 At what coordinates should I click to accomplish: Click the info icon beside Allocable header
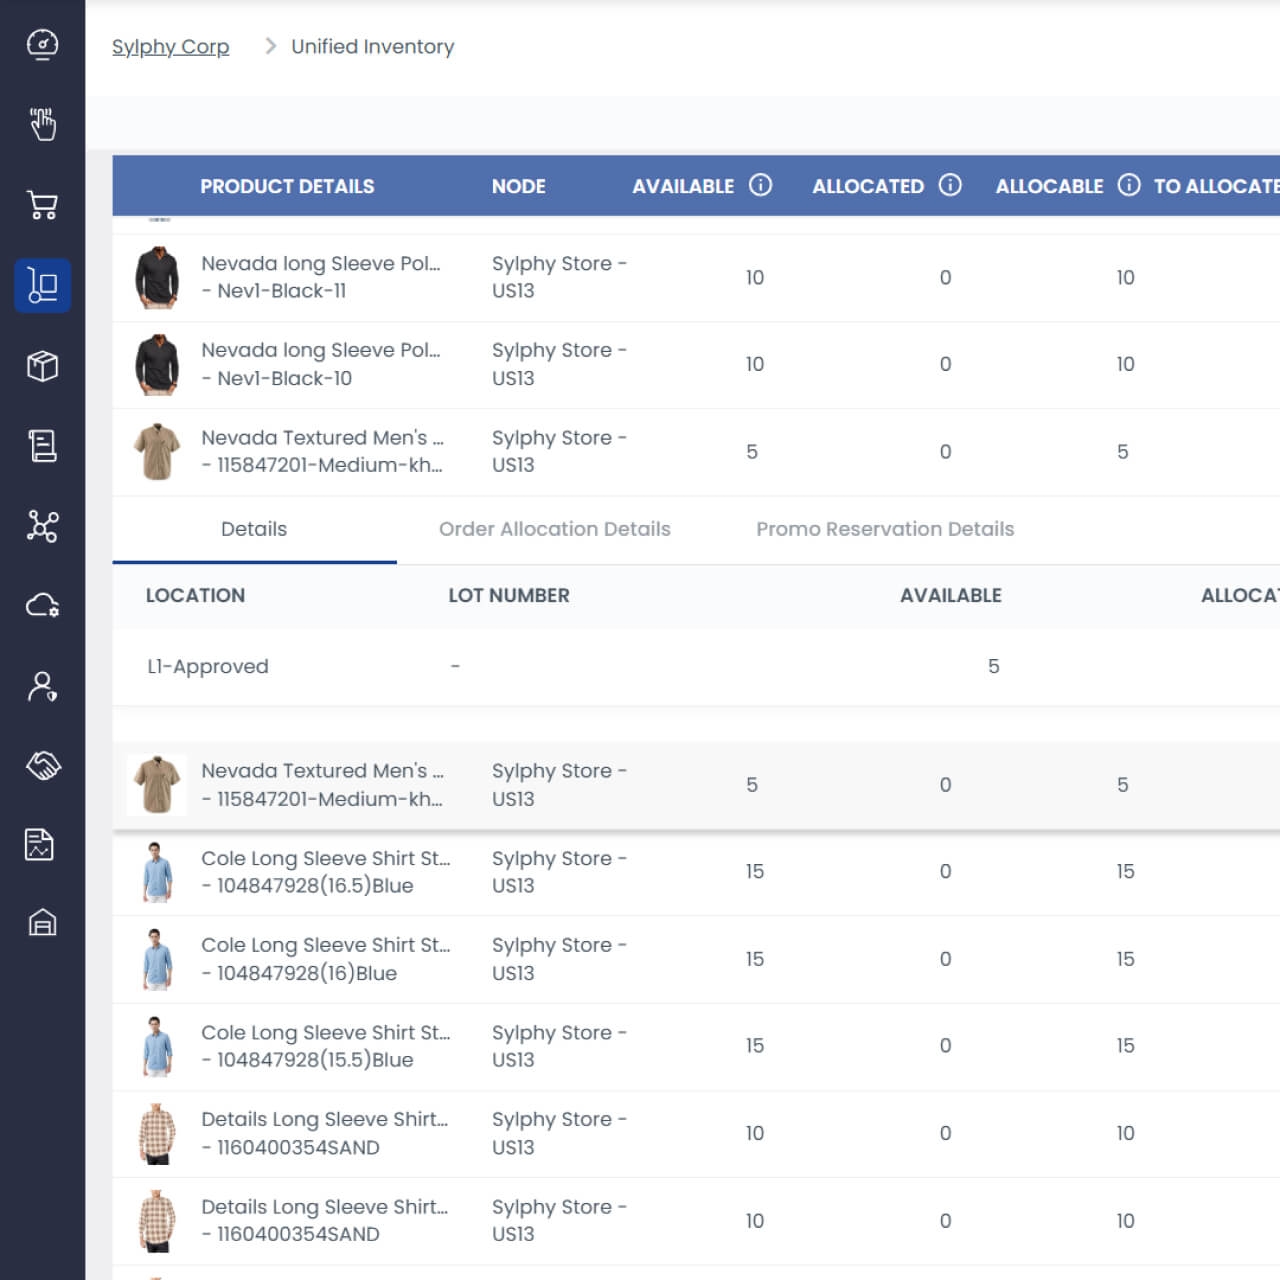(x=1128, y=185)
